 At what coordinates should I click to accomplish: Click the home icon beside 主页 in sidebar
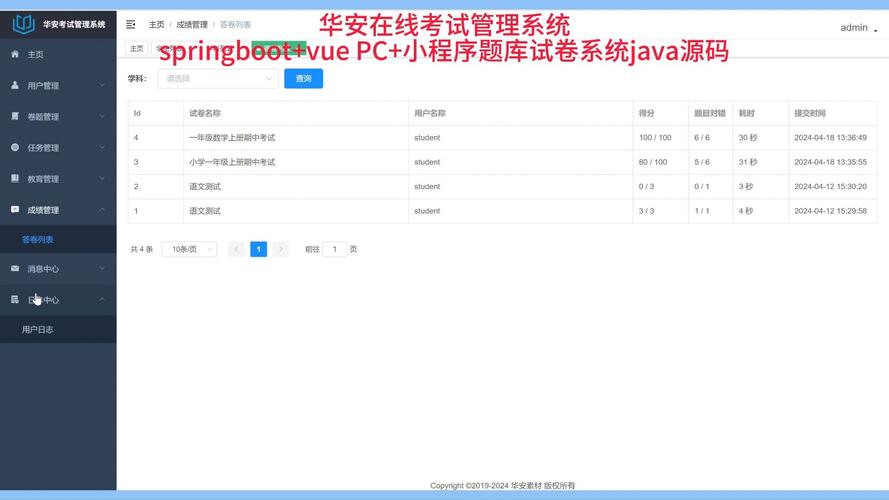15,54
